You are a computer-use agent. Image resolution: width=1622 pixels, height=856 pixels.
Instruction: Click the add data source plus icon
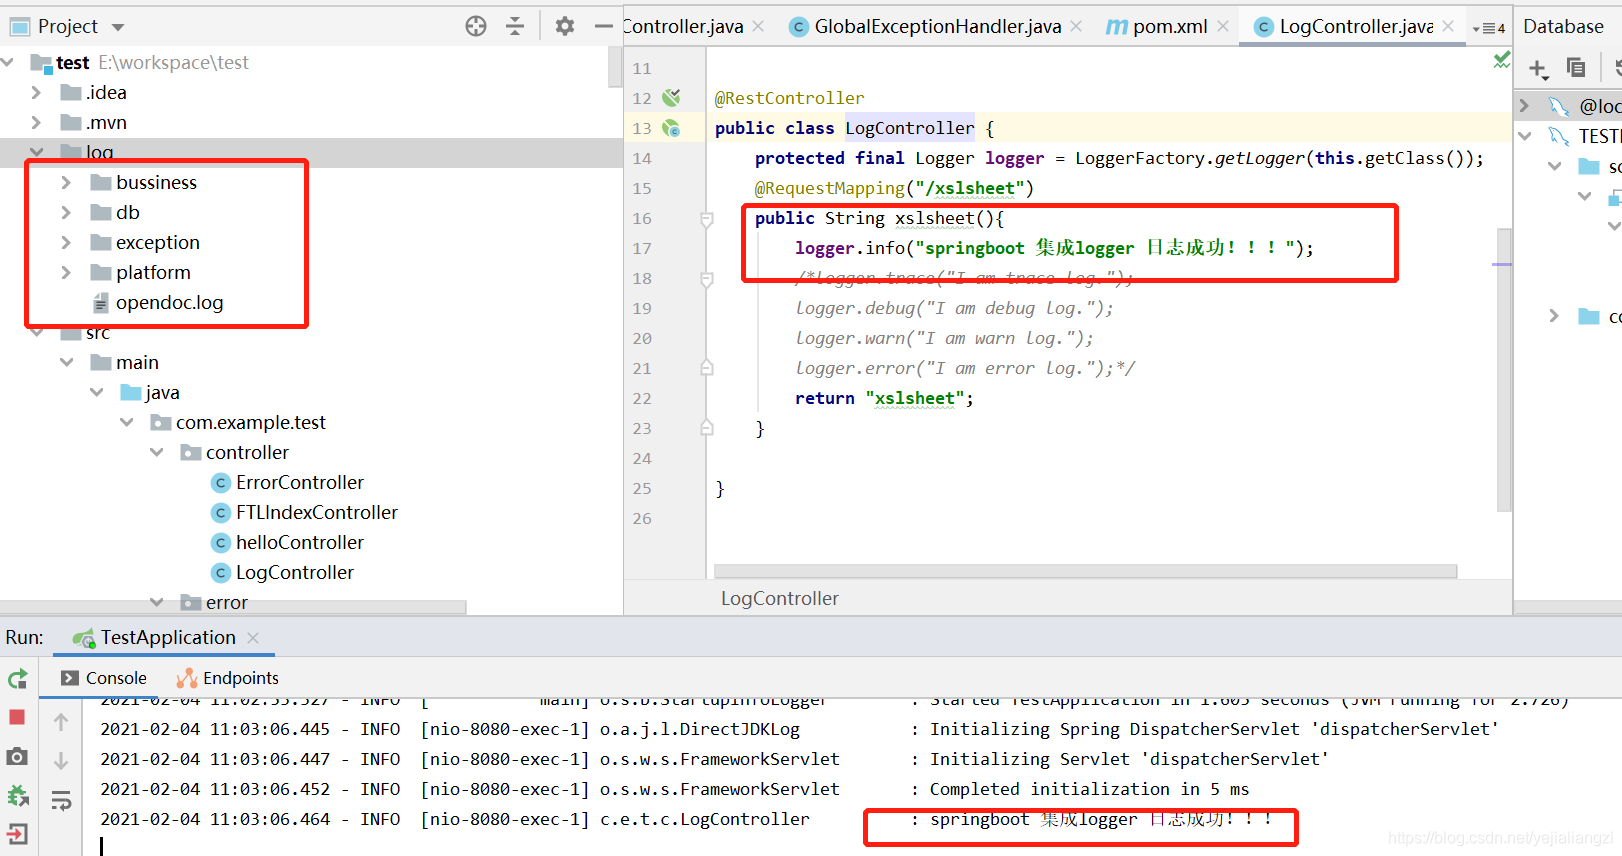(1538, 68)
